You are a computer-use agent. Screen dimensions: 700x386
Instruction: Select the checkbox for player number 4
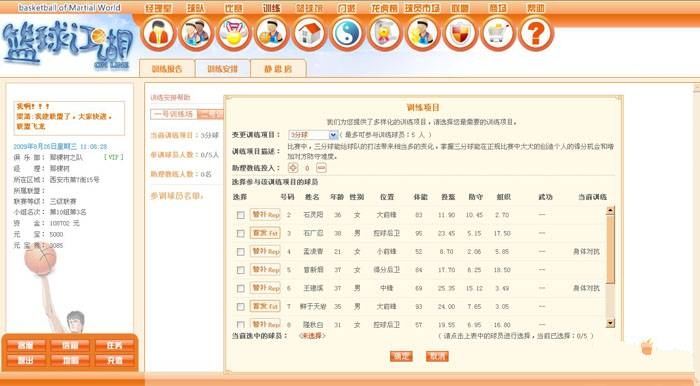point(241,252)
